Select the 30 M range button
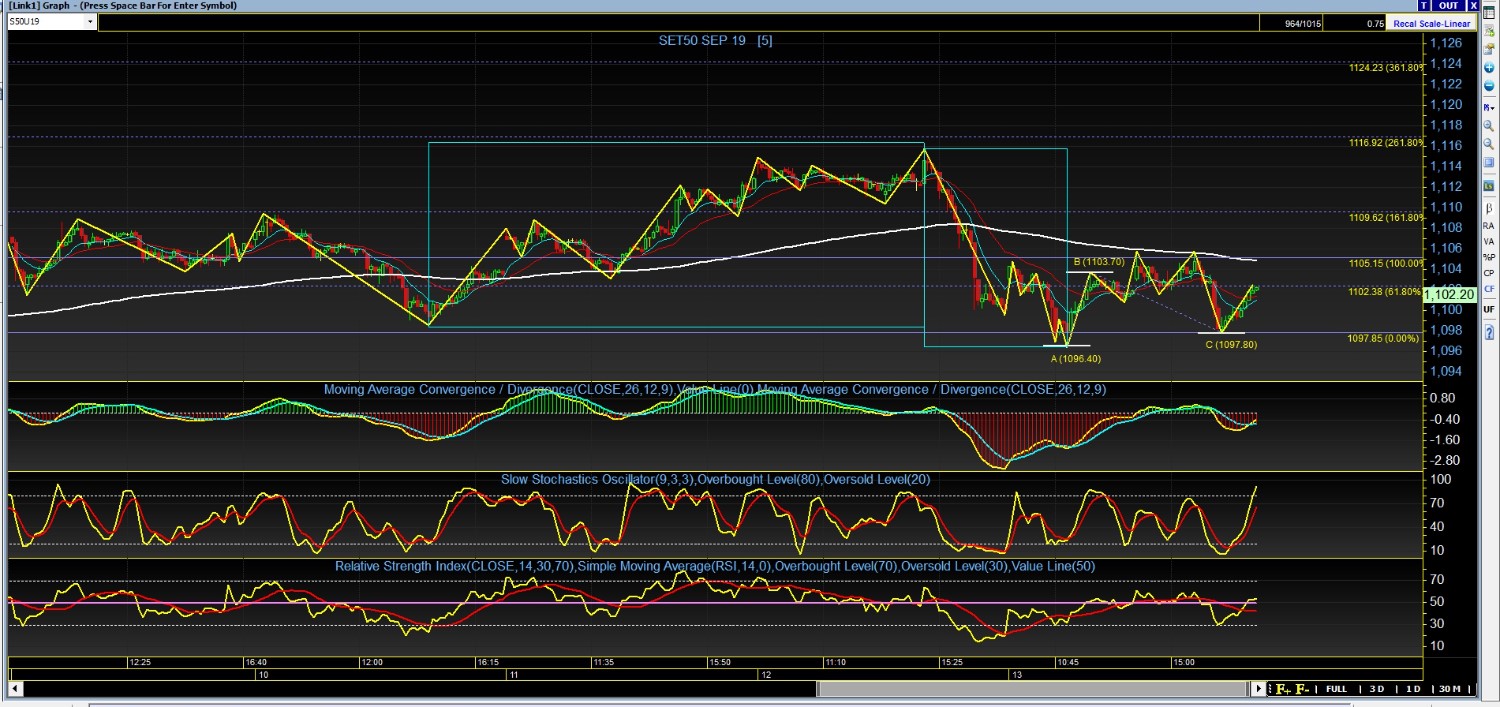Image resolution: width=1500 pixels, height=707 pixels. 1449,689
